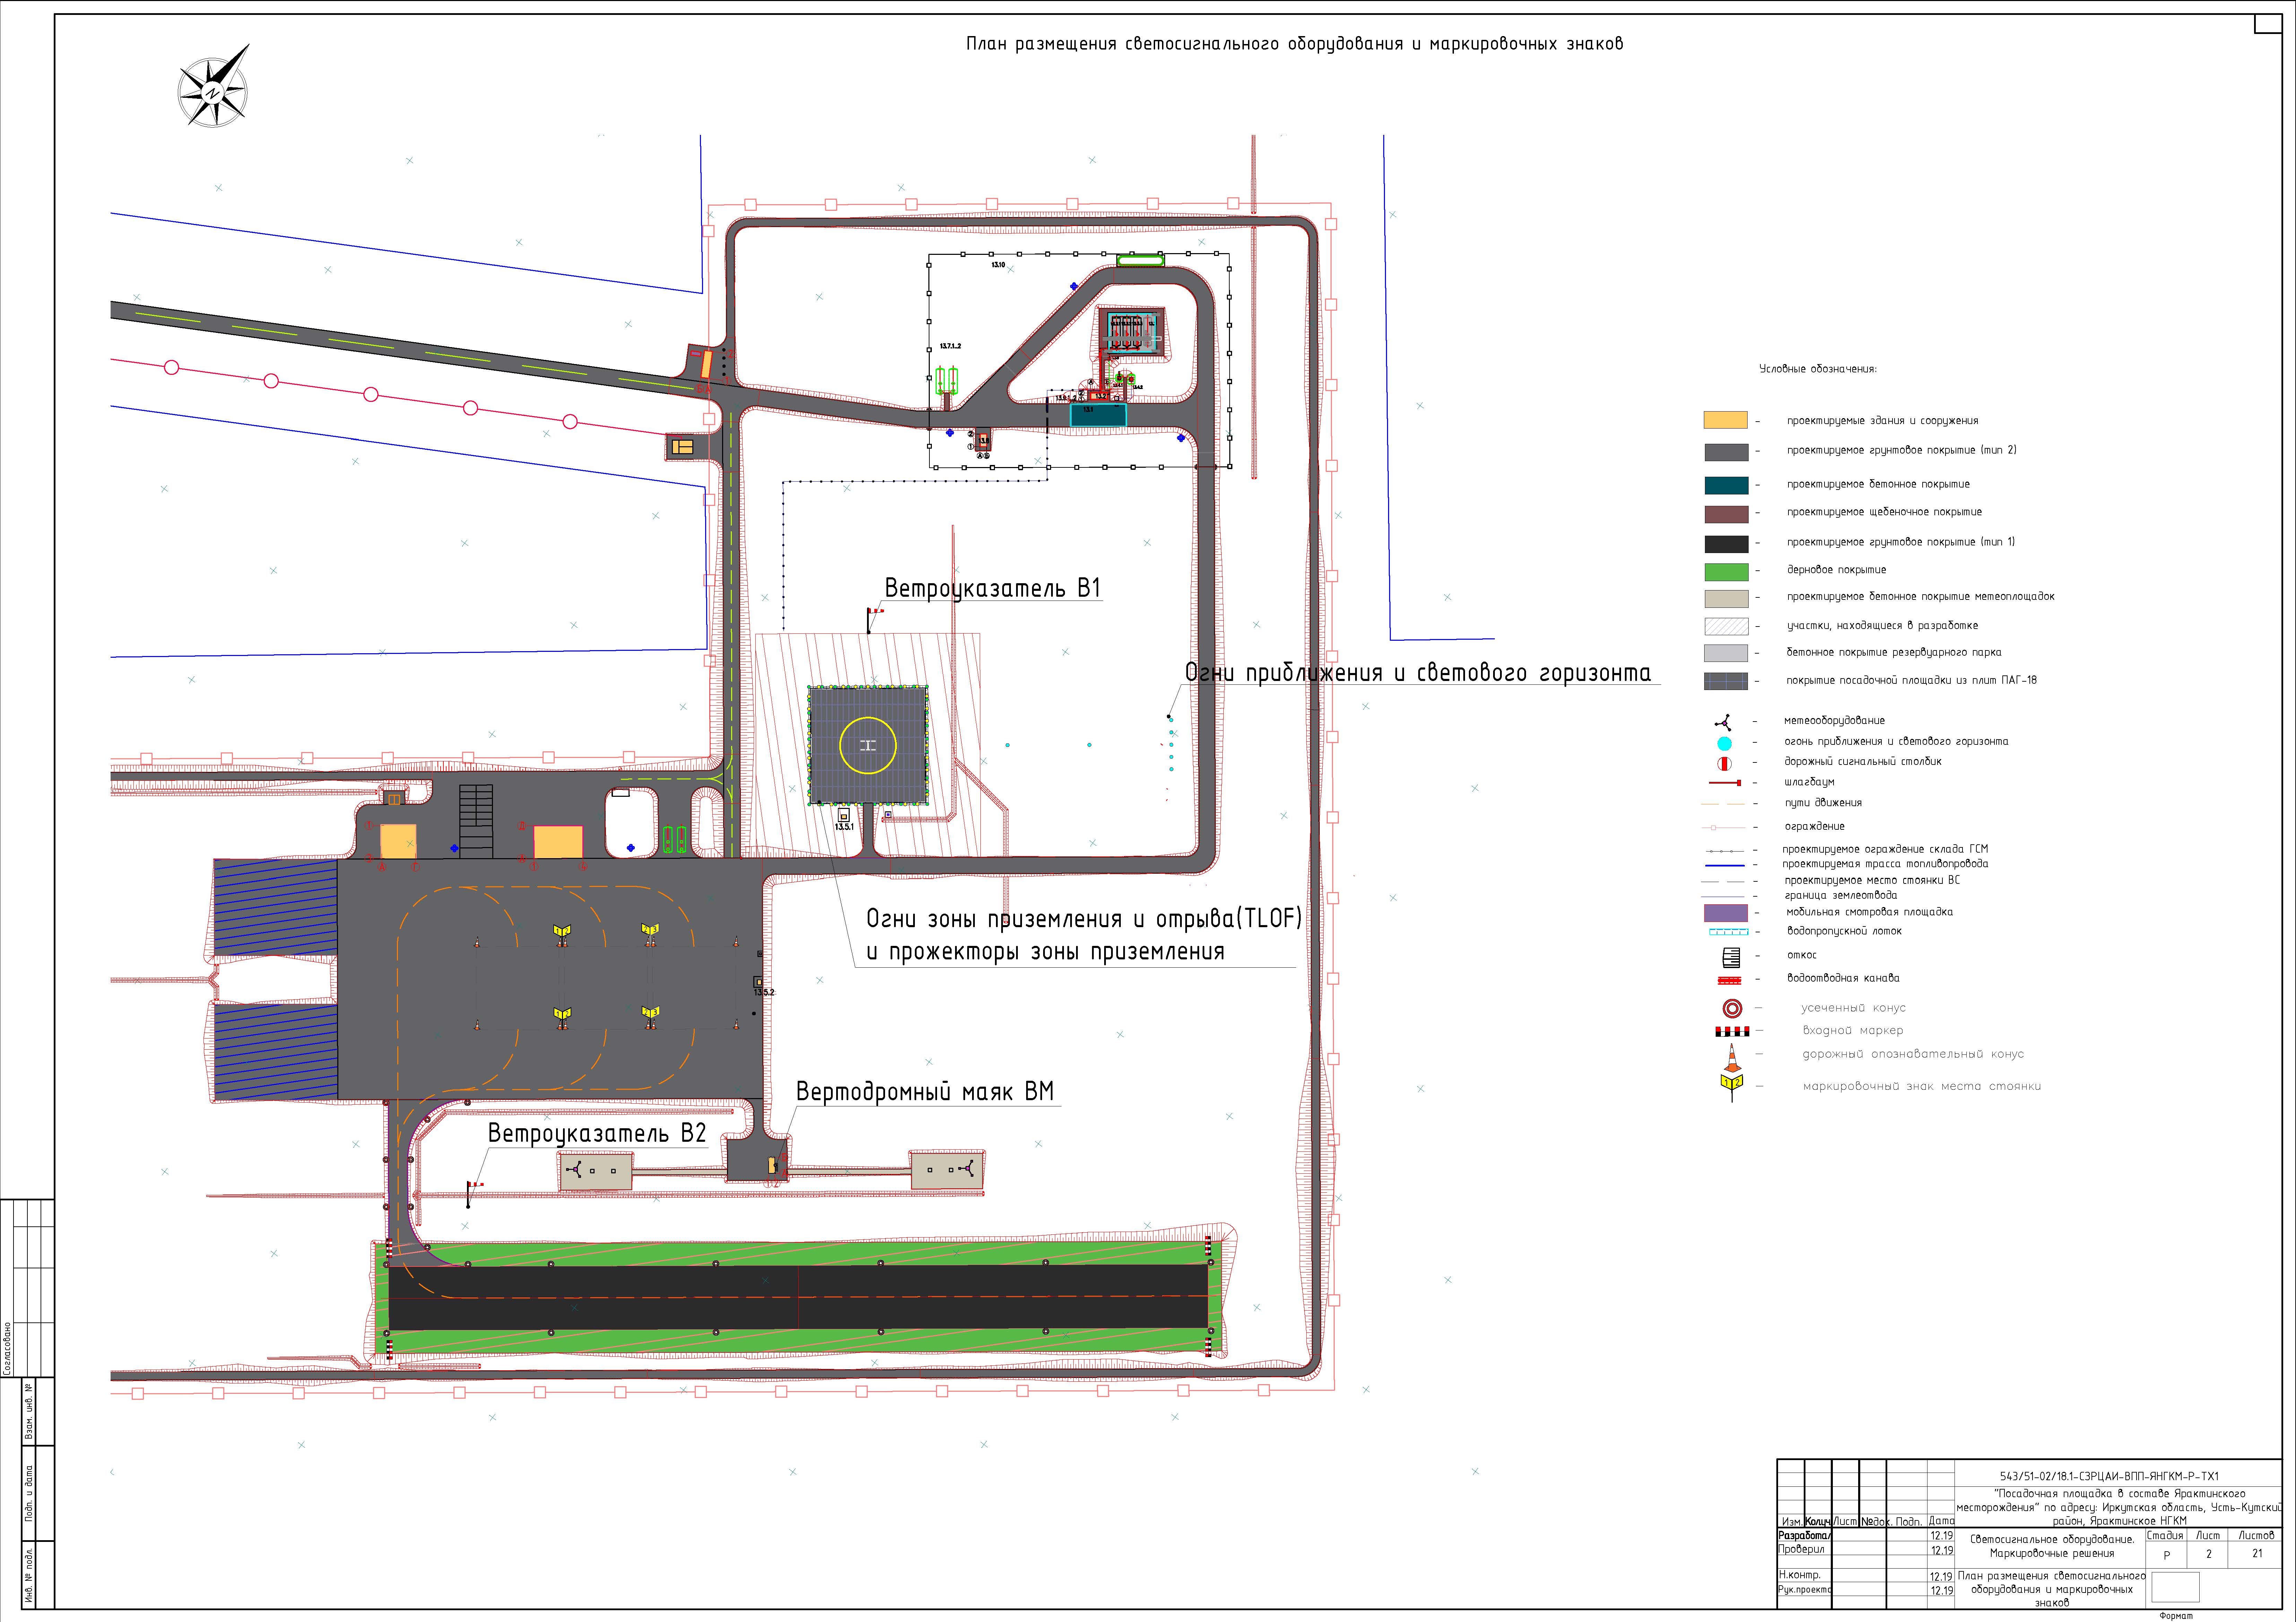2296x1622 pixels.
Task: Click the 'граница землеотвода' legend text
Action: (1841, 896)
